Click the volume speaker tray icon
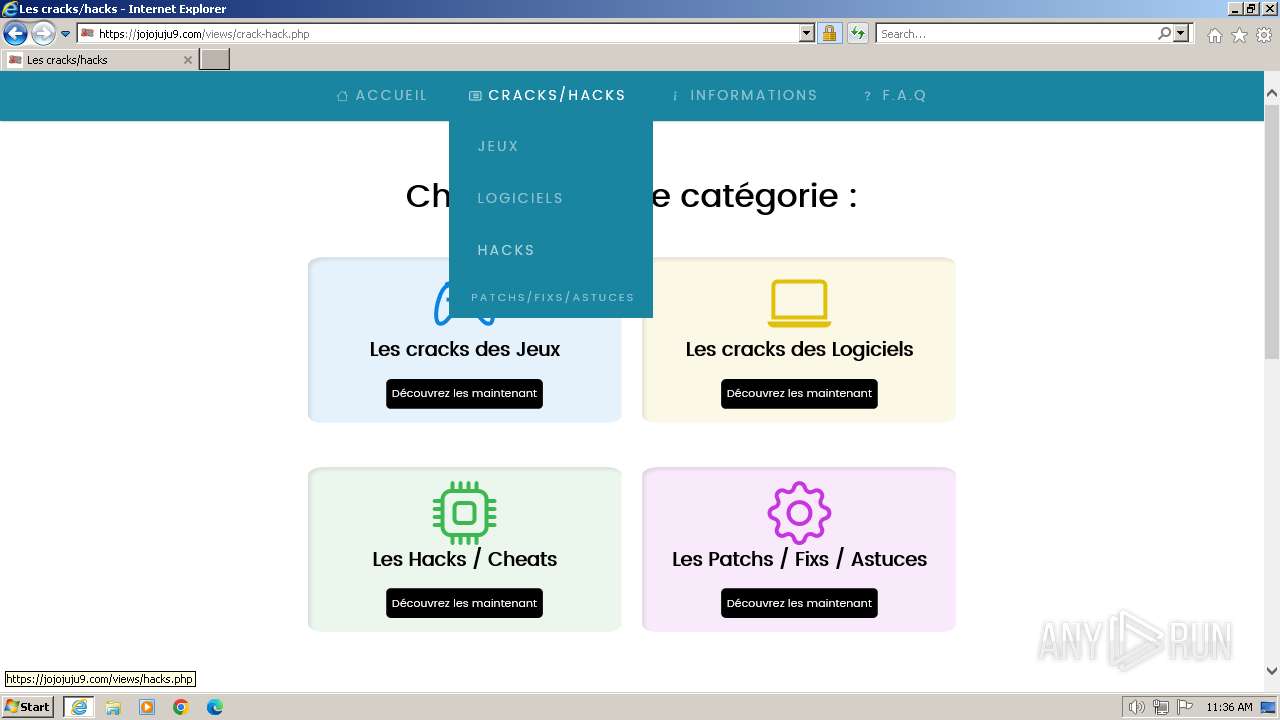1280x720 pixels. pos(1136,707)
